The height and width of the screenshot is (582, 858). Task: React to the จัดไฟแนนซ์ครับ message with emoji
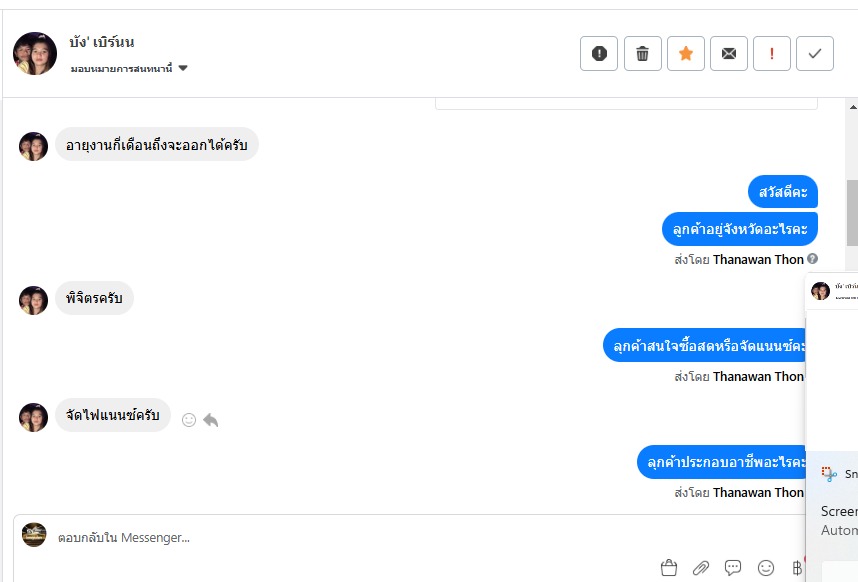tap(189, 420)
